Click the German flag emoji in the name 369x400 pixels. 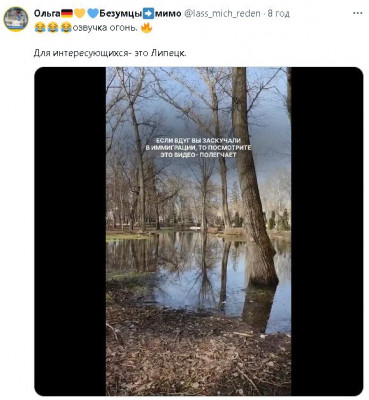pyautogui.click(x=67, y=13)
